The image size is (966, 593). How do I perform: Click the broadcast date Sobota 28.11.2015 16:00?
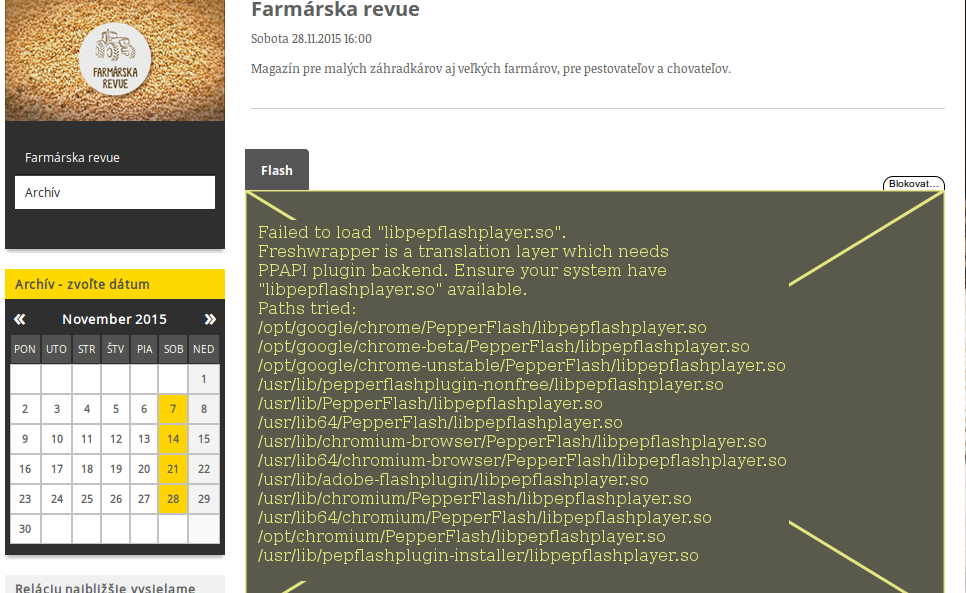pos(311,38)
